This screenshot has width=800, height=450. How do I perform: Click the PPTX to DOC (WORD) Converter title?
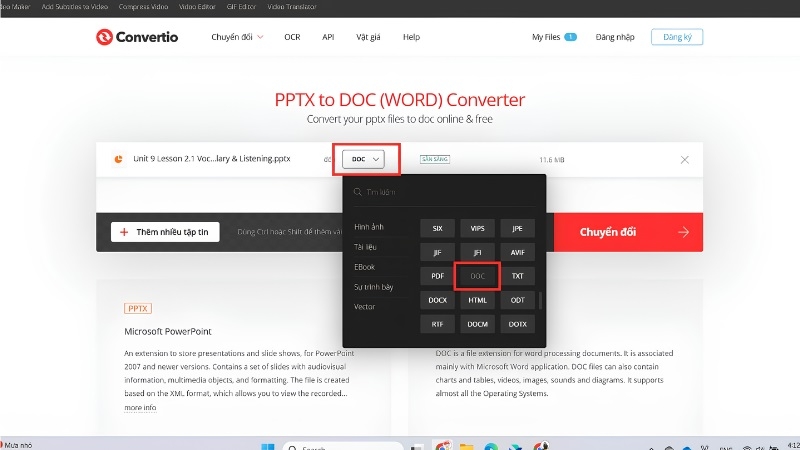399,99
